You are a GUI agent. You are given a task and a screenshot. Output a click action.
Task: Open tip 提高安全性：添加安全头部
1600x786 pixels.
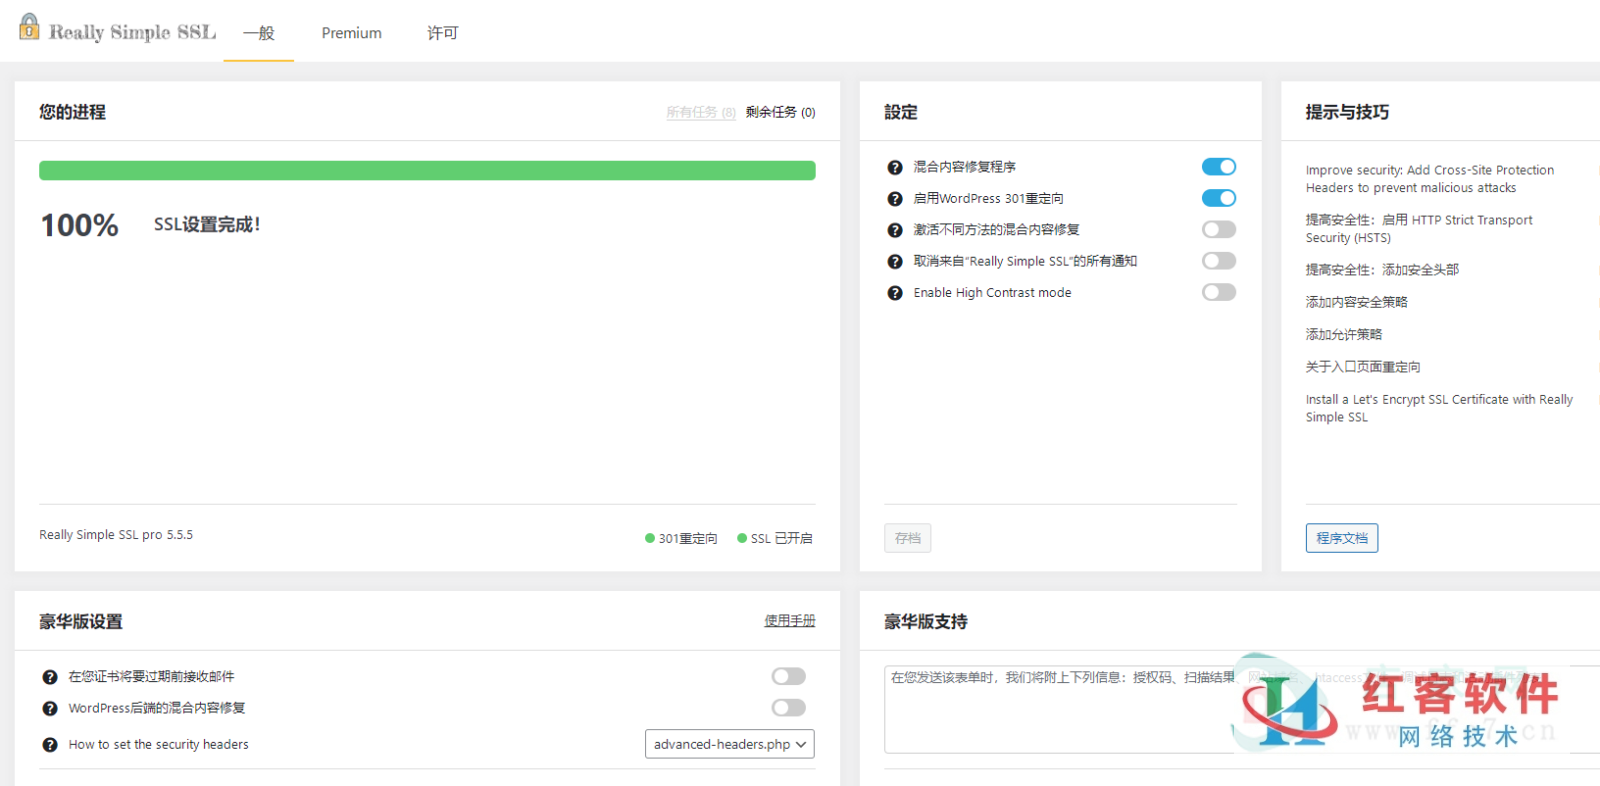[x=1382, y=270]
